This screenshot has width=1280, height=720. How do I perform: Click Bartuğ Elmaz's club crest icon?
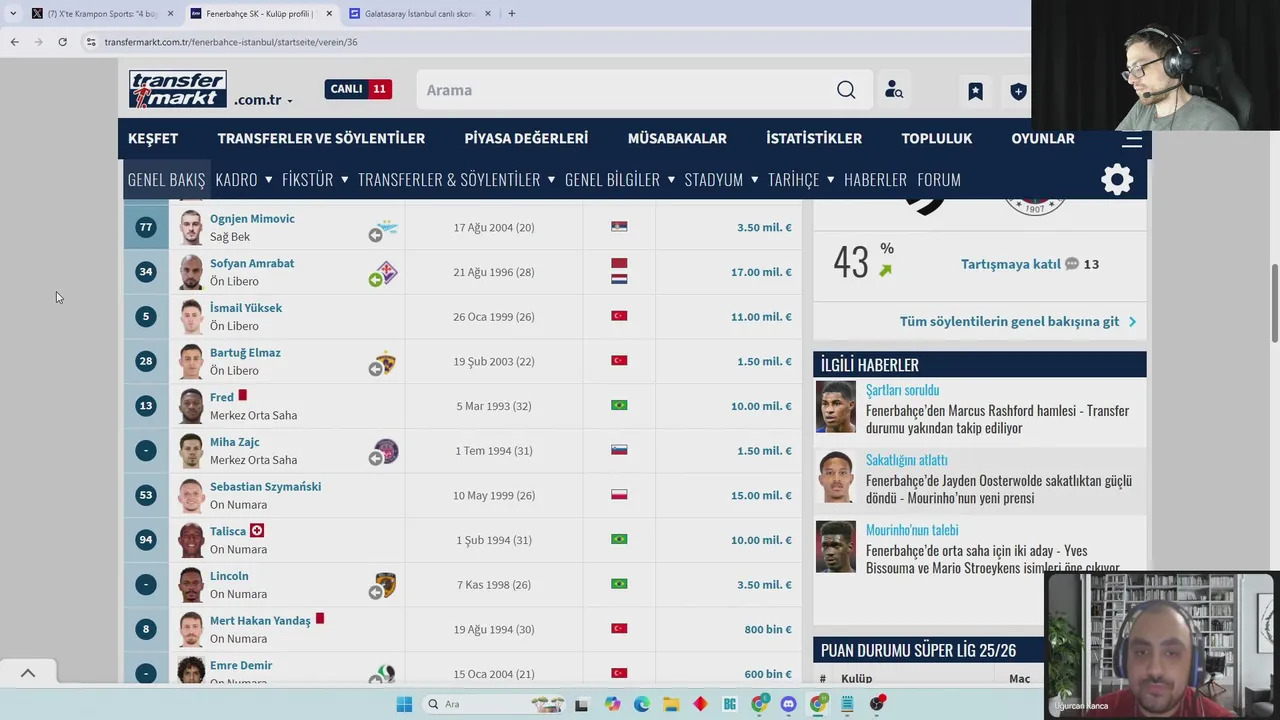click(x=386, y=362)
